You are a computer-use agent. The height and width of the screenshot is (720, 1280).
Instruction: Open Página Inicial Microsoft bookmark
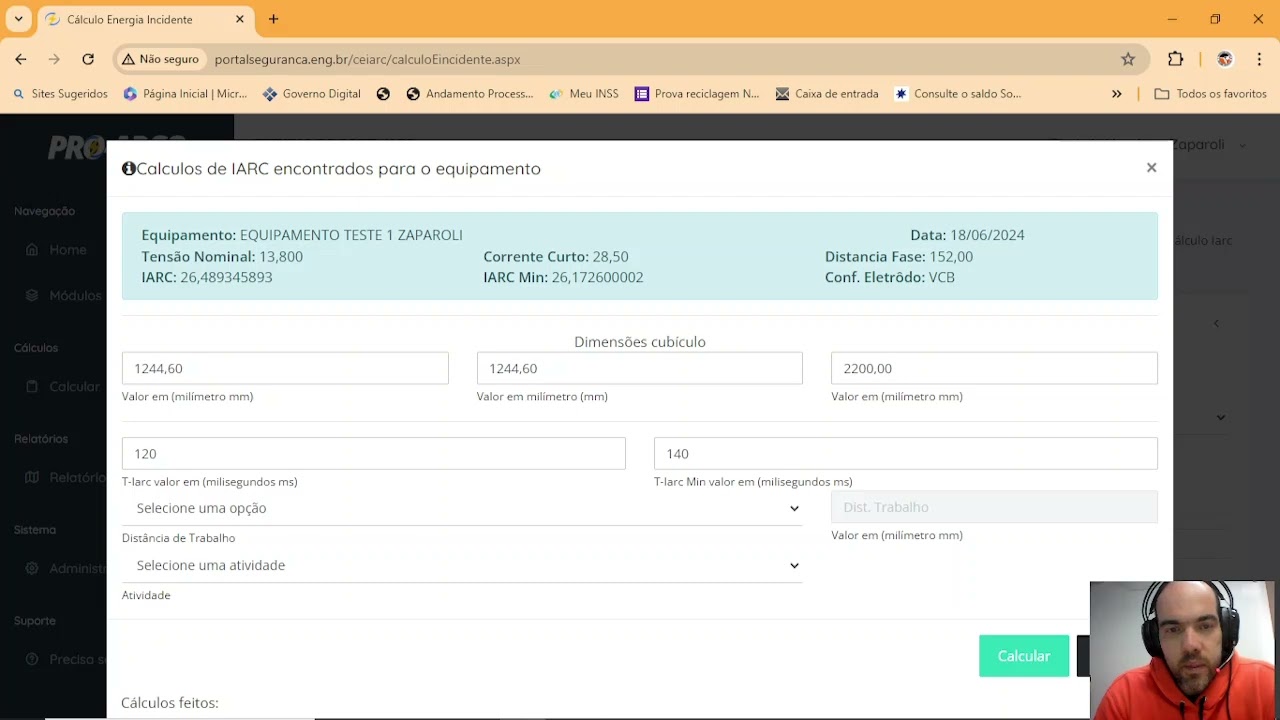click(185, 94)
